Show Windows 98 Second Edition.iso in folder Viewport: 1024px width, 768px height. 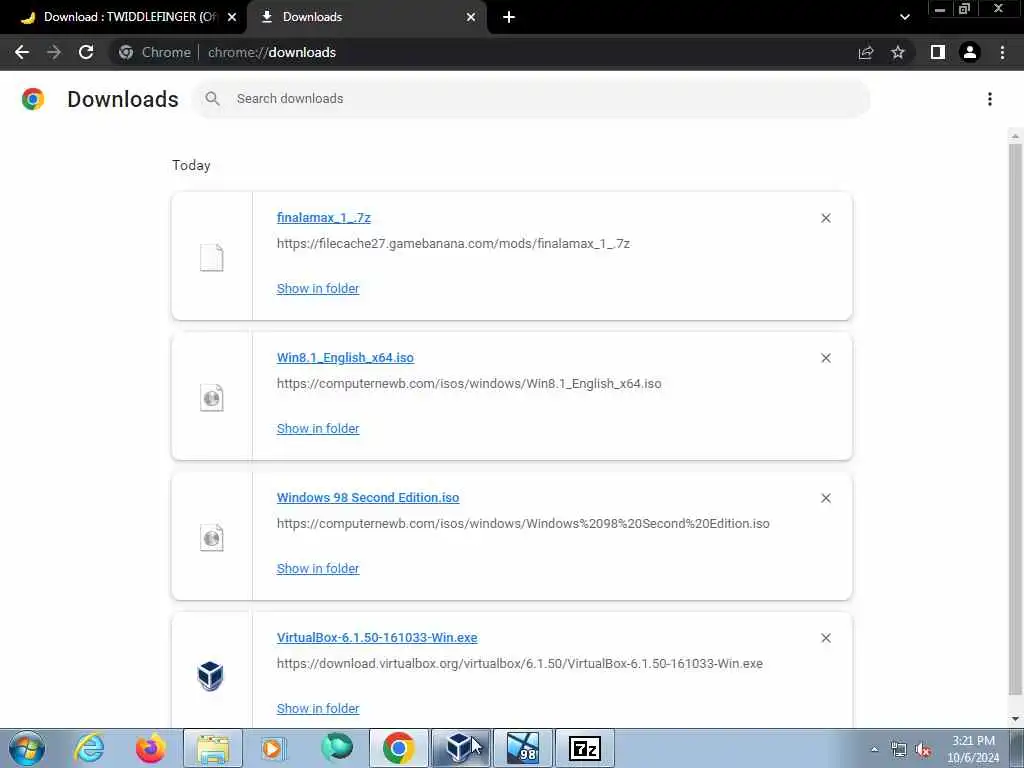coord(317,568)
